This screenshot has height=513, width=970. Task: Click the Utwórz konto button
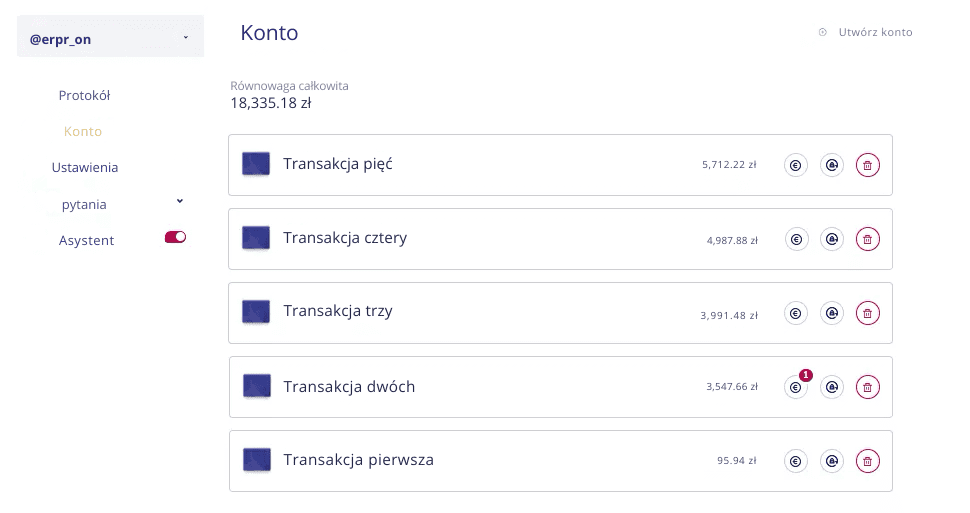[x=866, y=32]
